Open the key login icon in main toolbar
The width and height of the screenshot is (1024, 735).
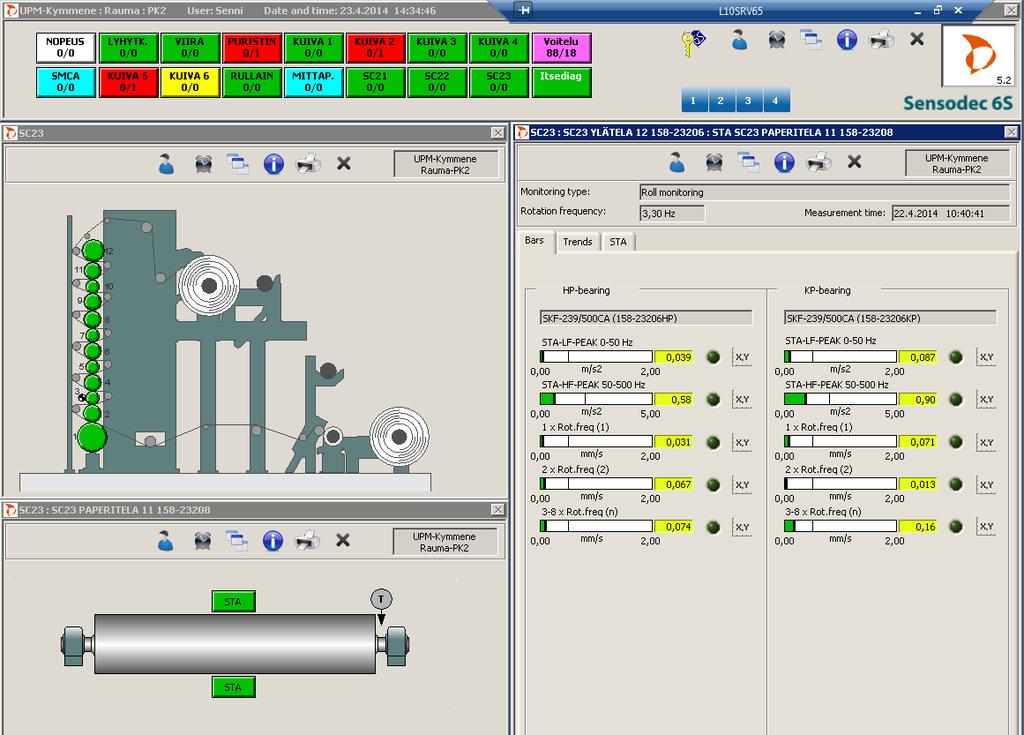point(693,41)
